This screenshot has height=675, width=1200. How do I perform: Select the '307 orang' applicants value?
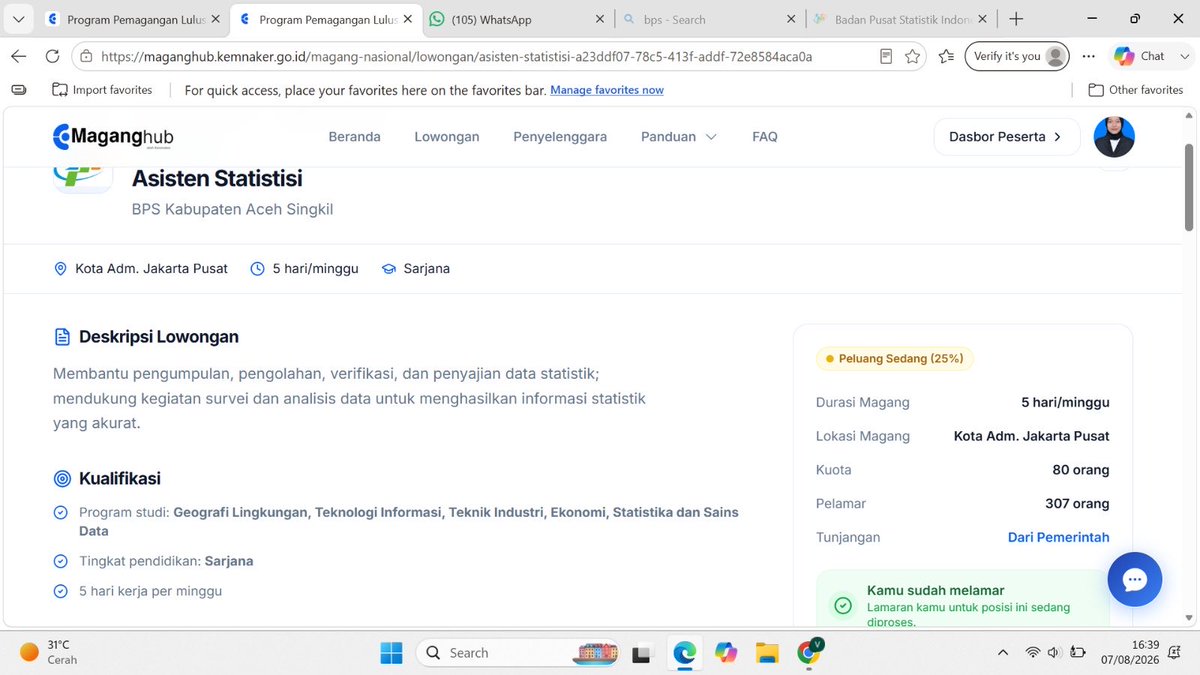1077,504
